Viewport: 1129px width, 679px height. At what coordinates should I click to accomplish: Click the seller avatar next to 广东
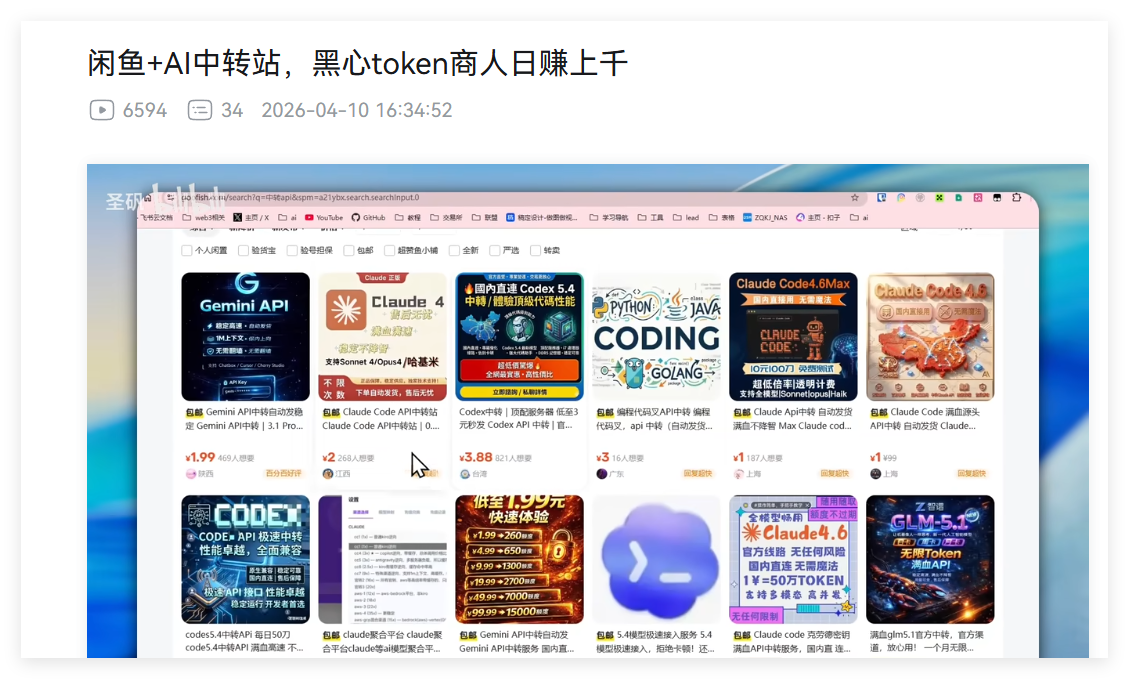point(601,474)
